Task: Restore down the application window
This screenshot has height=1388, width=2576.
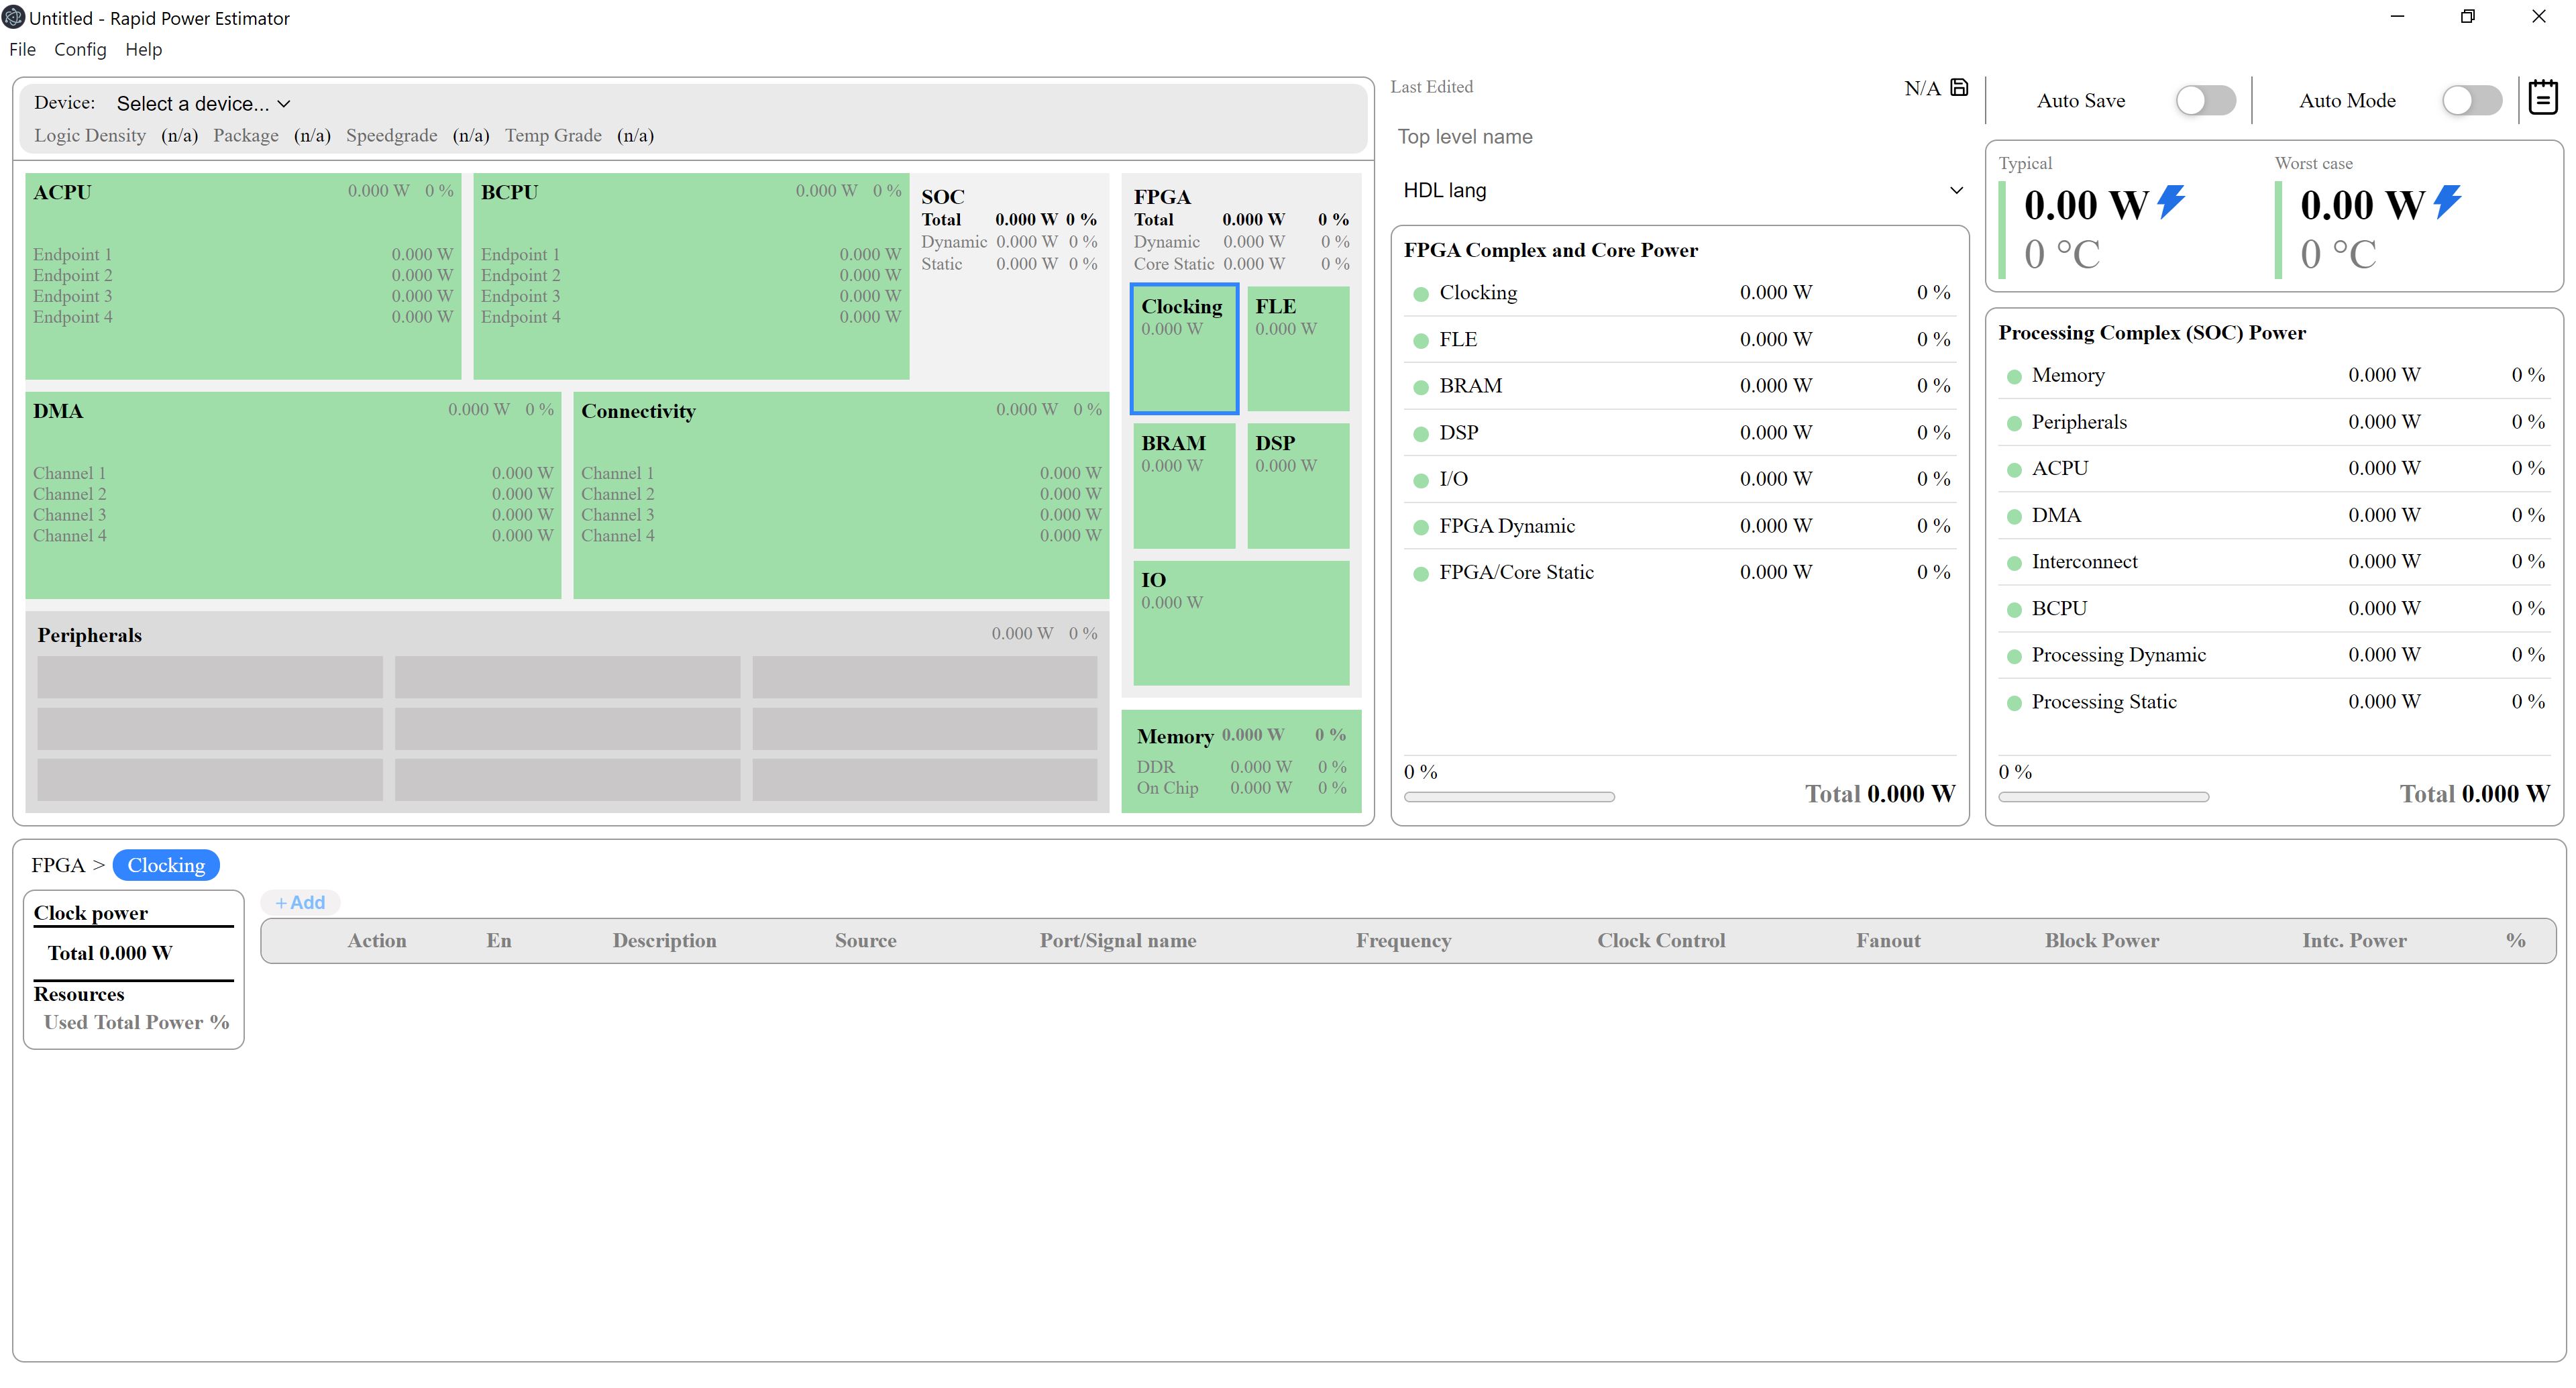Action: (2467, 17)
